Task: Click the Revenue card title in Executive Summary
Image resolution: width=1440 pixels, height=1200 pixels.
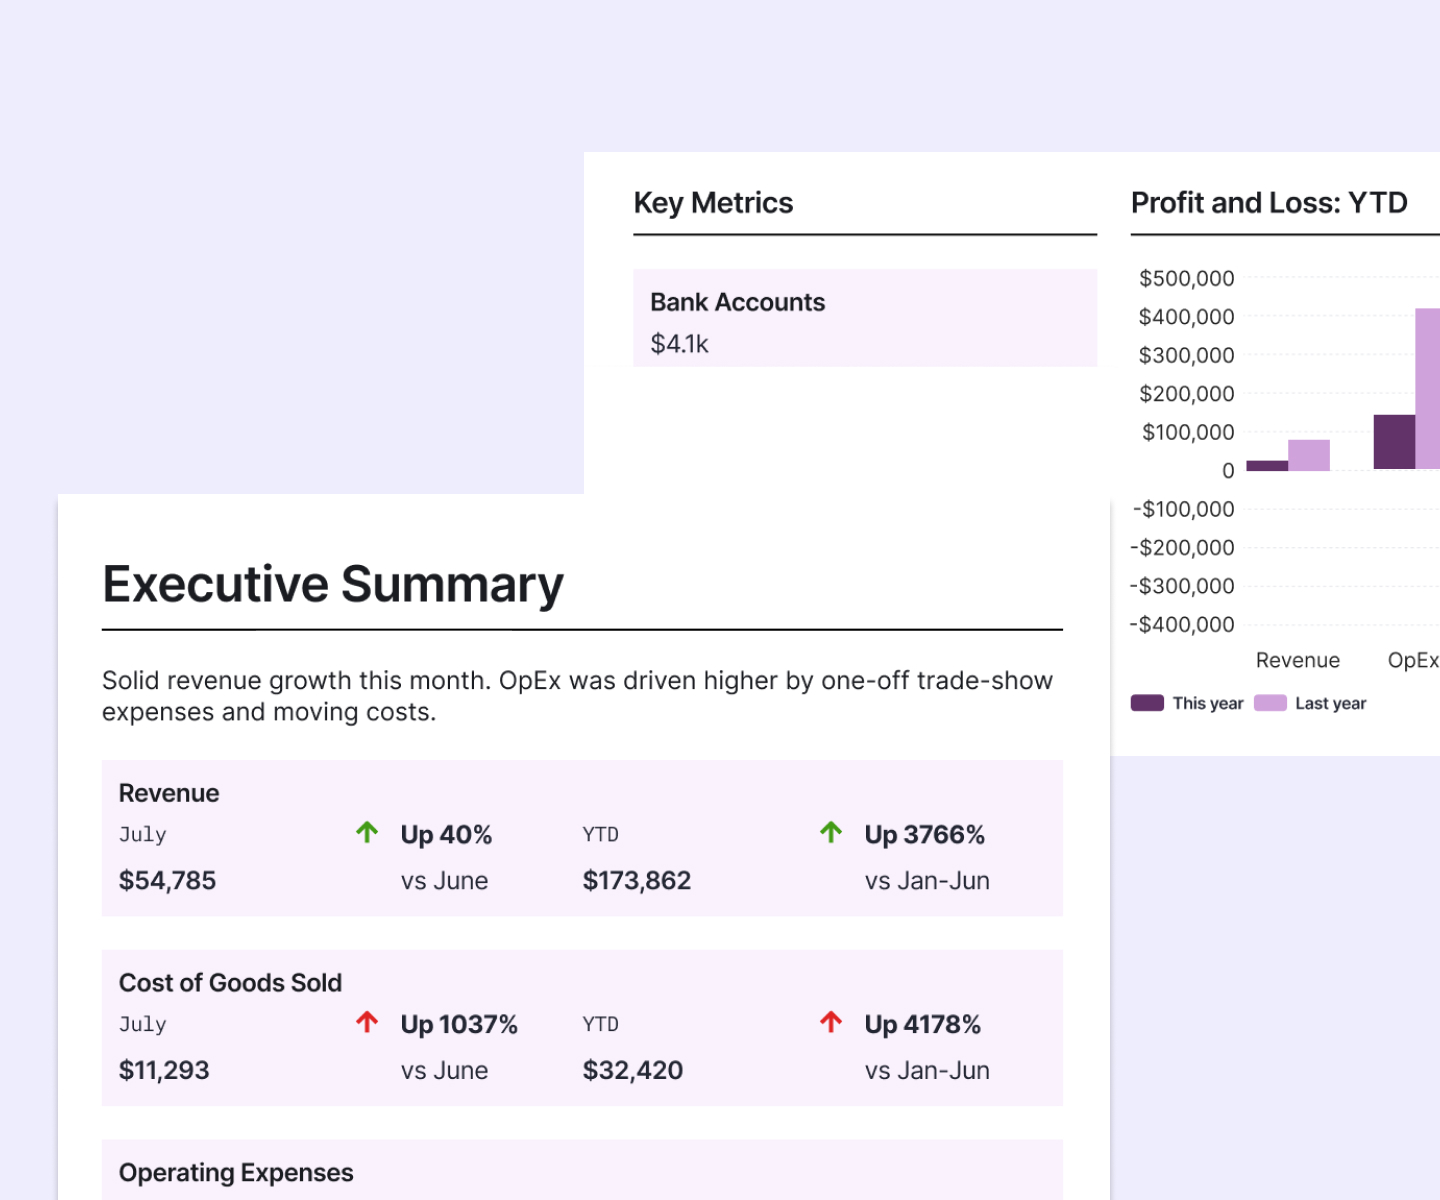Action: pos(169,793)
